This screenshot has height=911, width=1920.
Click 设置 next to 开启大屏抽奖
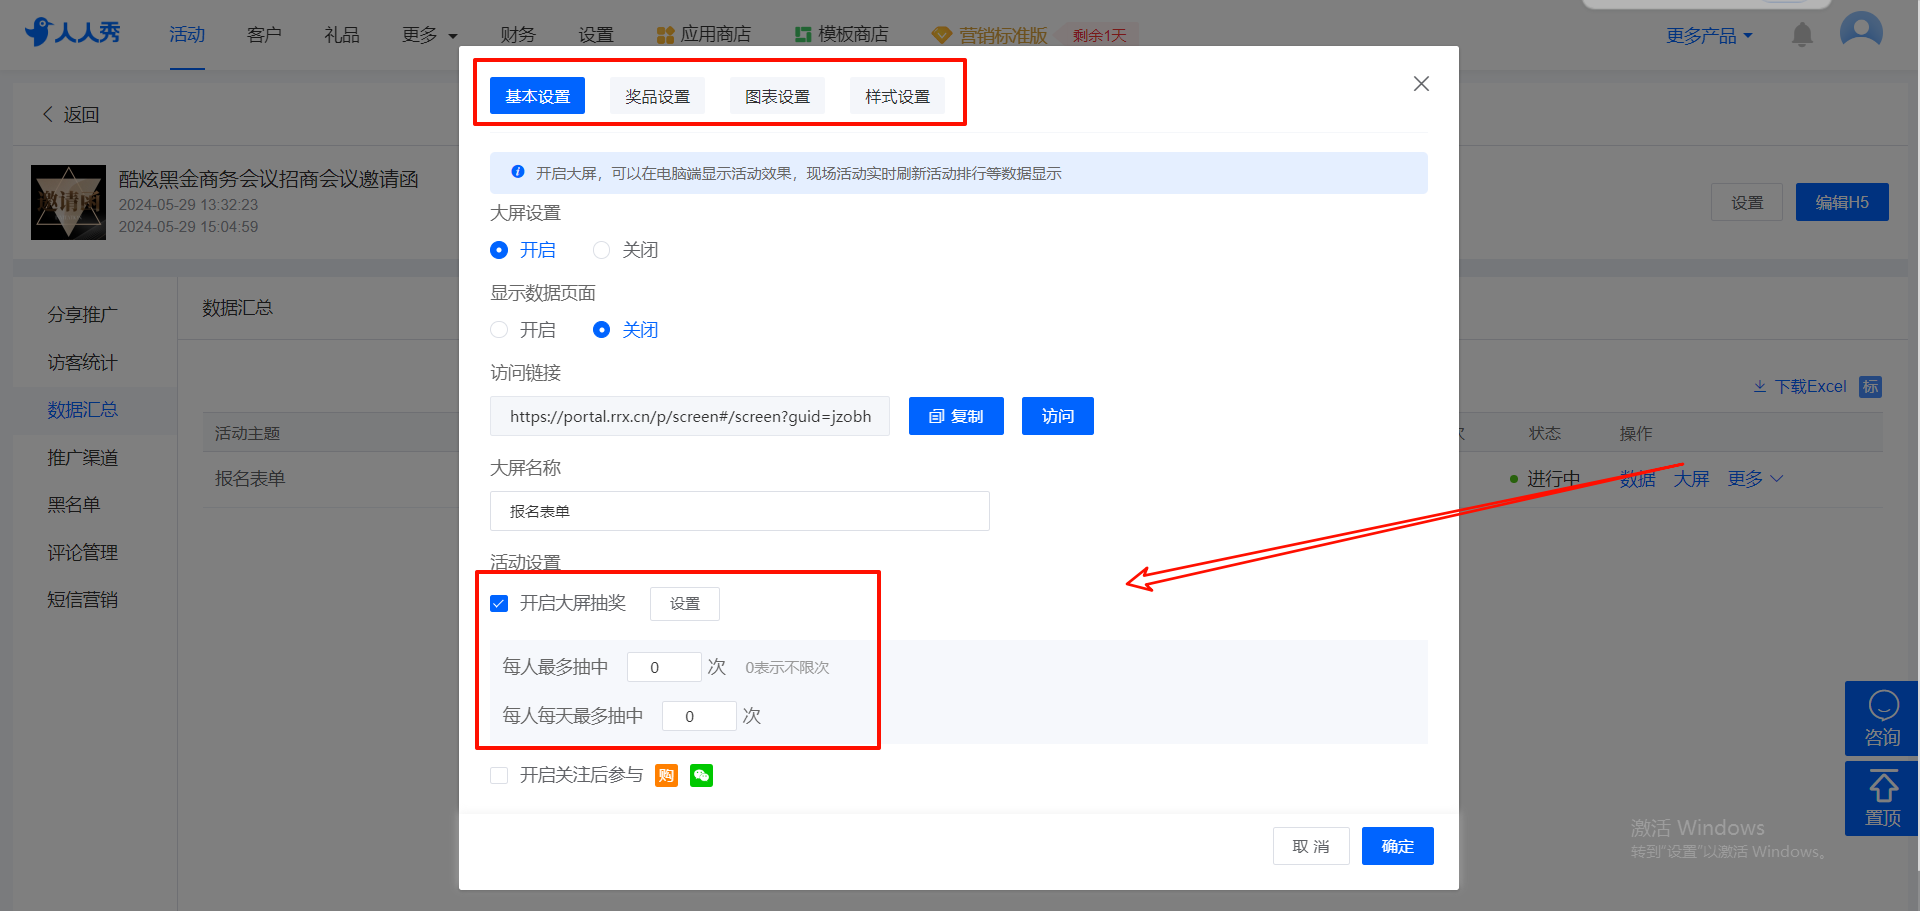pos(685,603)
